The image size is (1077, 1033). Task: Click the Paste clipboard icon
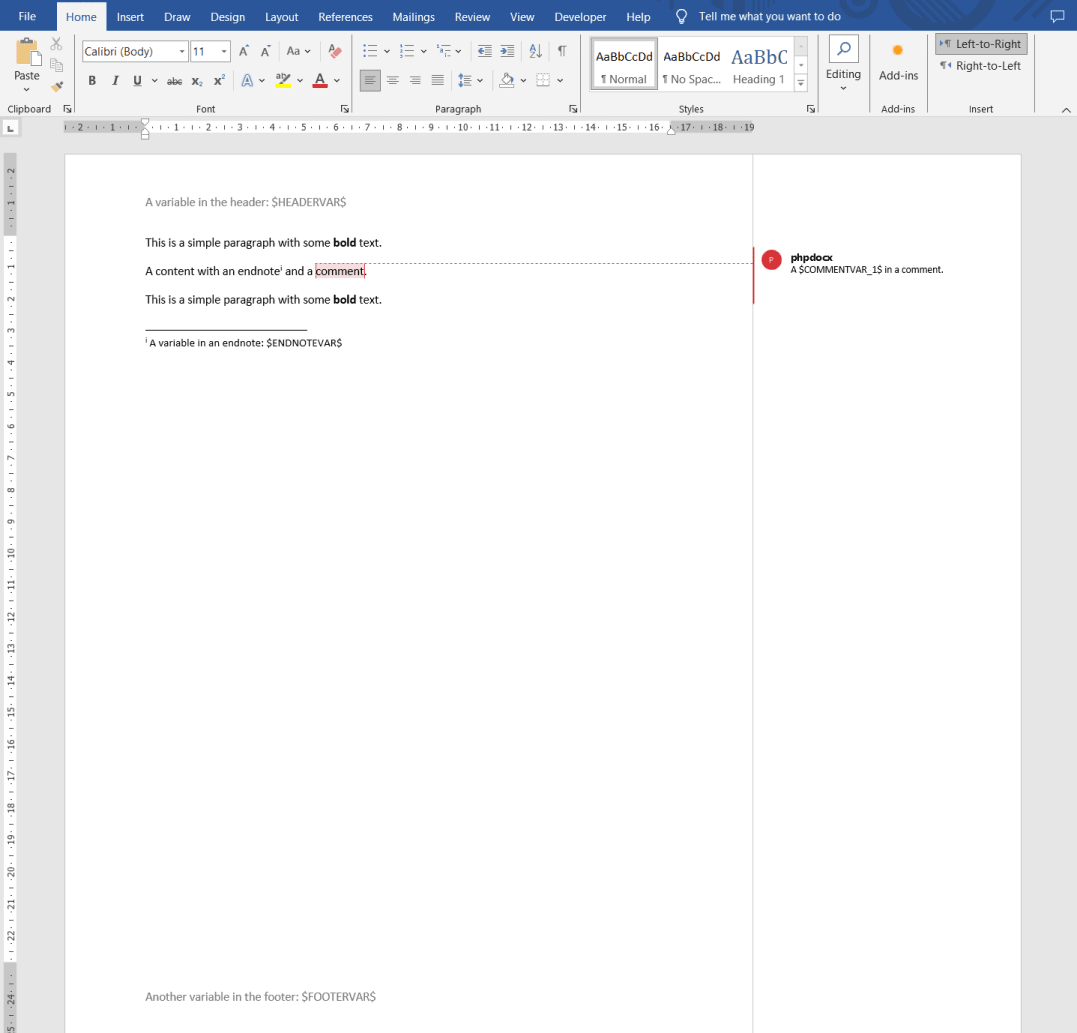pyautogui.click(x=27, y=52)
